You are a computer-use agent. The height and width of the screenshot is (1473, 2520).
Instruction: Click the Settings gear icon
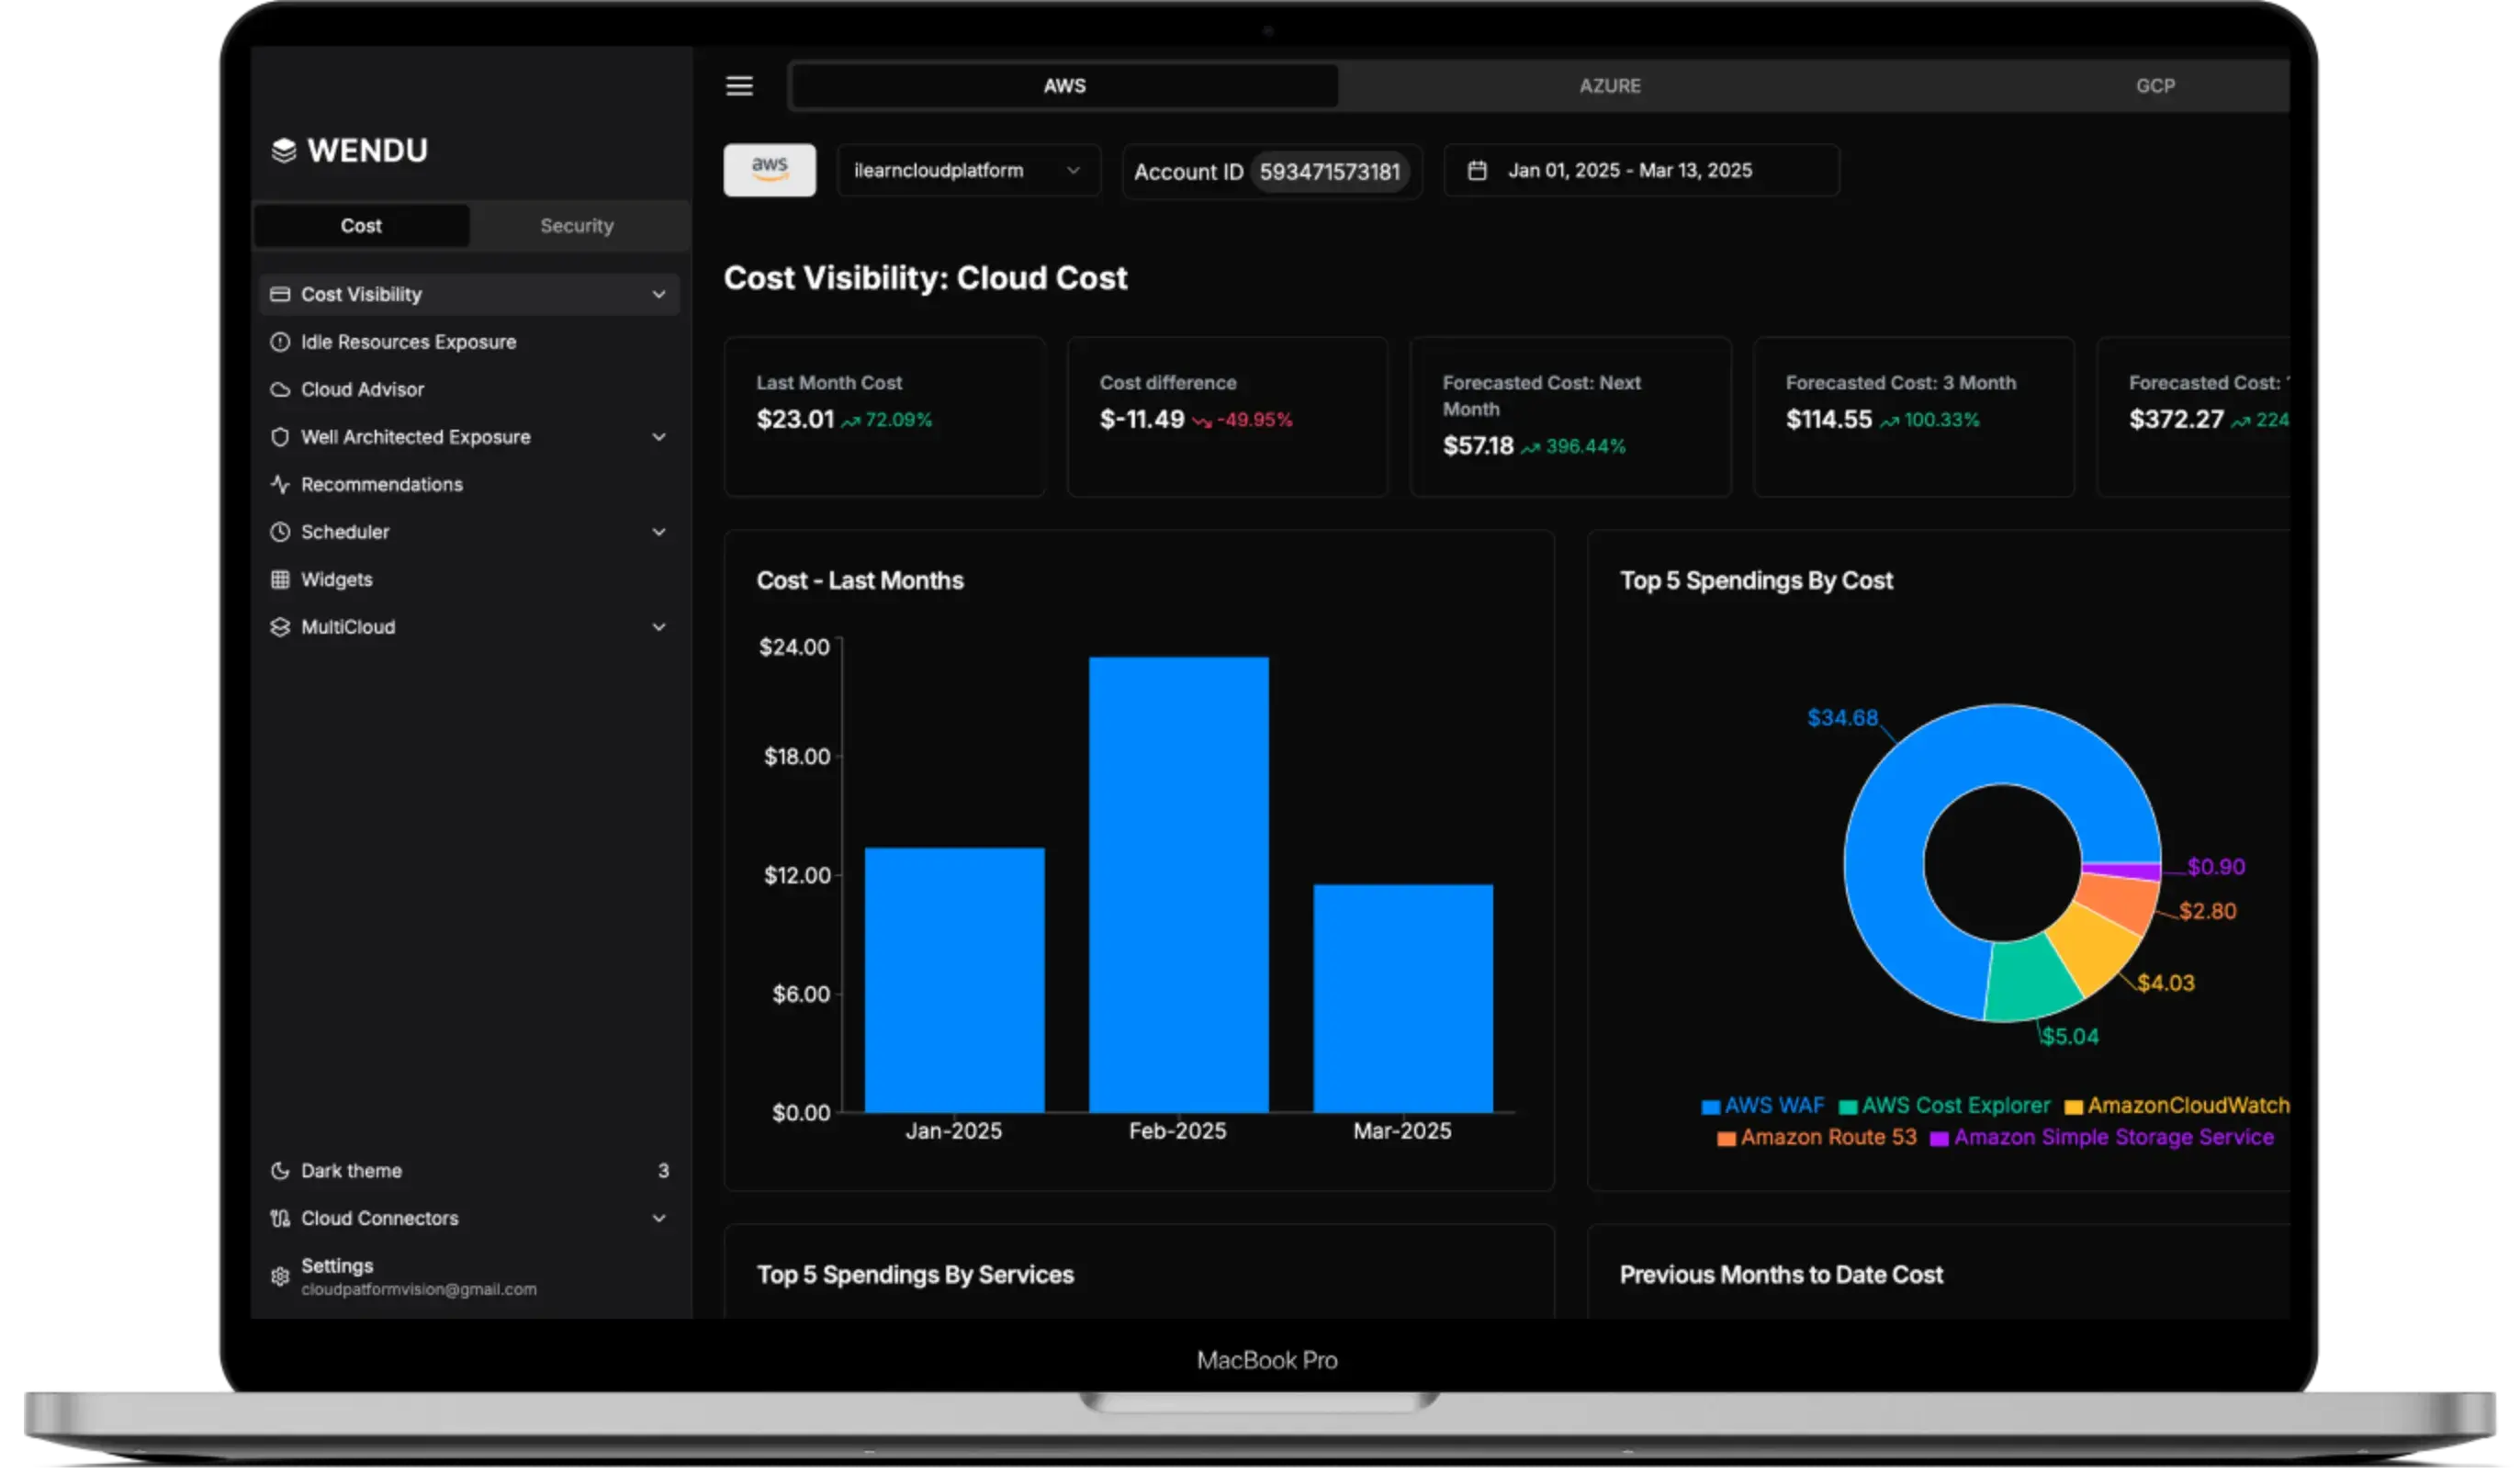(x=280, y=1277)
